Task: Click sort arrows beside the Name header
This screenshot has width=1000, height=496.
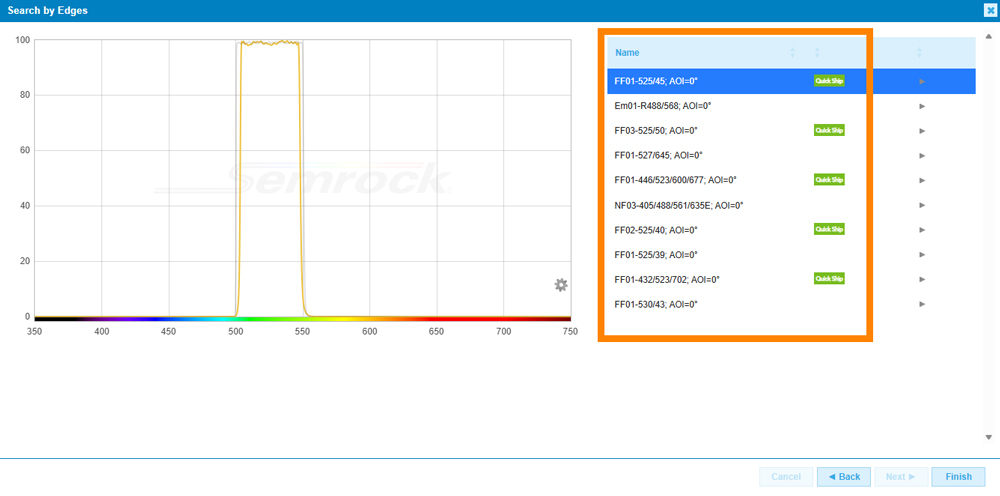Action: pos(793,53)
